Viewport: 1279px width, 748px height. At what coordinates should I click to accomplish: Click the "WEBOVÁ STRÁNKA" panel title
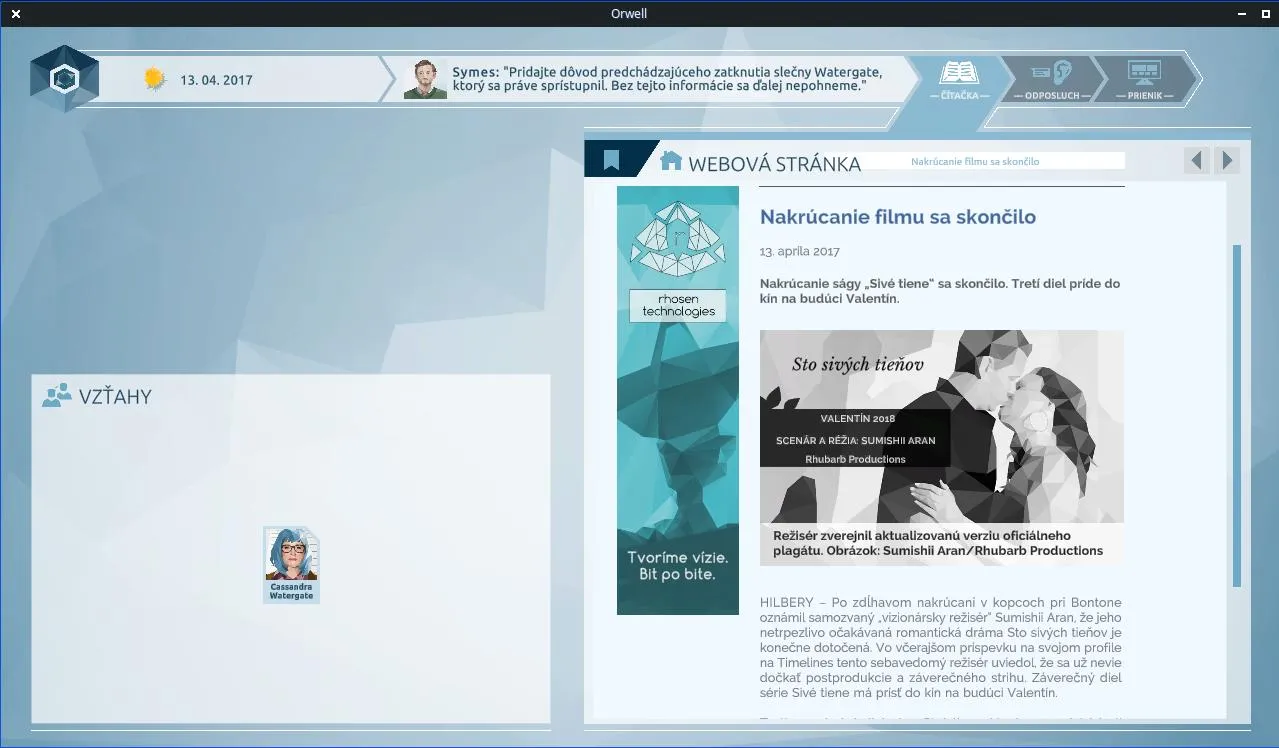pyautogui.click(x=775, y=164)
